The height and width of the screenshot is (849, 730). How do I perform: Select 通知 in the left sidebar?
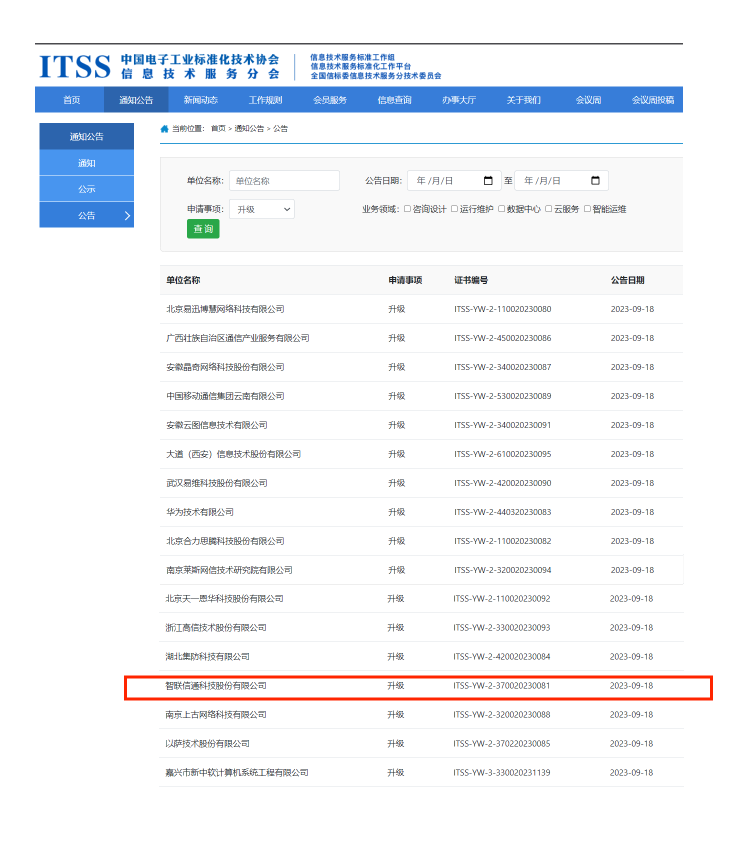pyautogui.click(x=87, y=163)
